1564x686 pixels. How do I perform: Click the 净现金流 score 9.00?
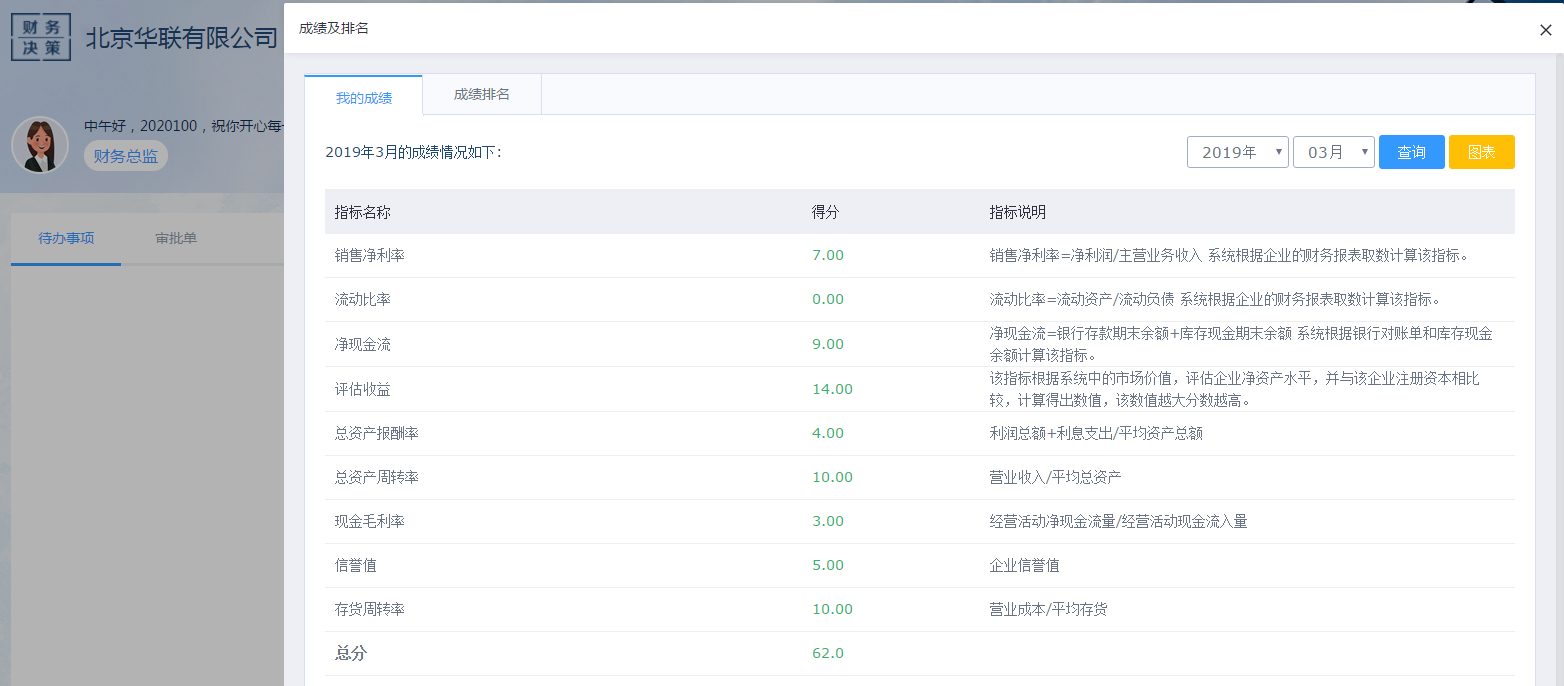827,344
